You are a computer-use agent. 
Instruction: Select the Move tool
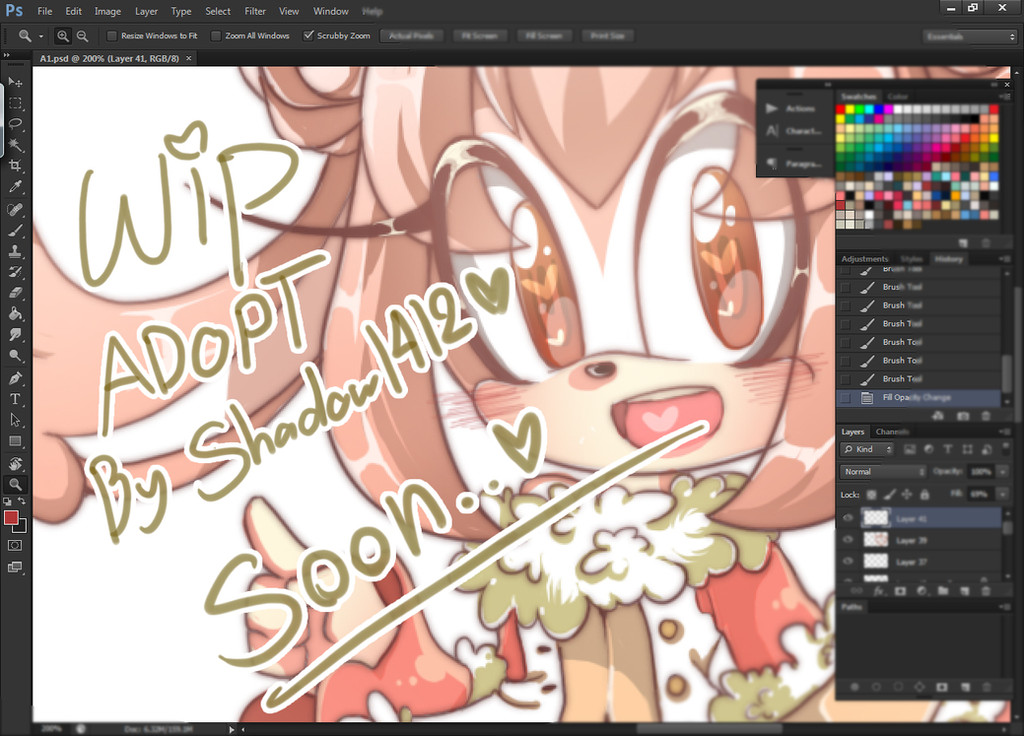pyautogui.click(x=15, y=82)
